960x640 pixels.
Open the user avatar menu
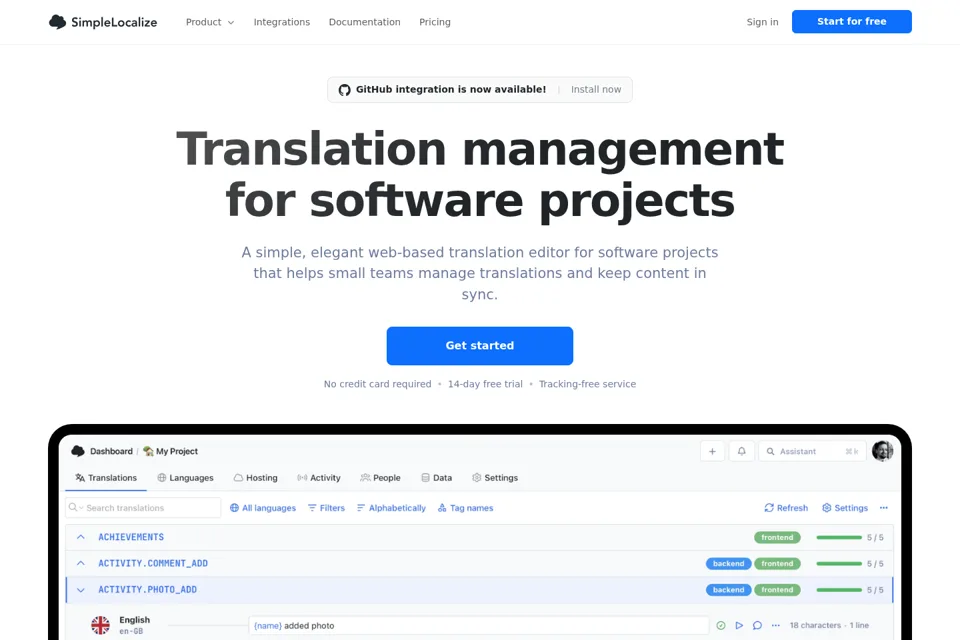pos(882,451)
